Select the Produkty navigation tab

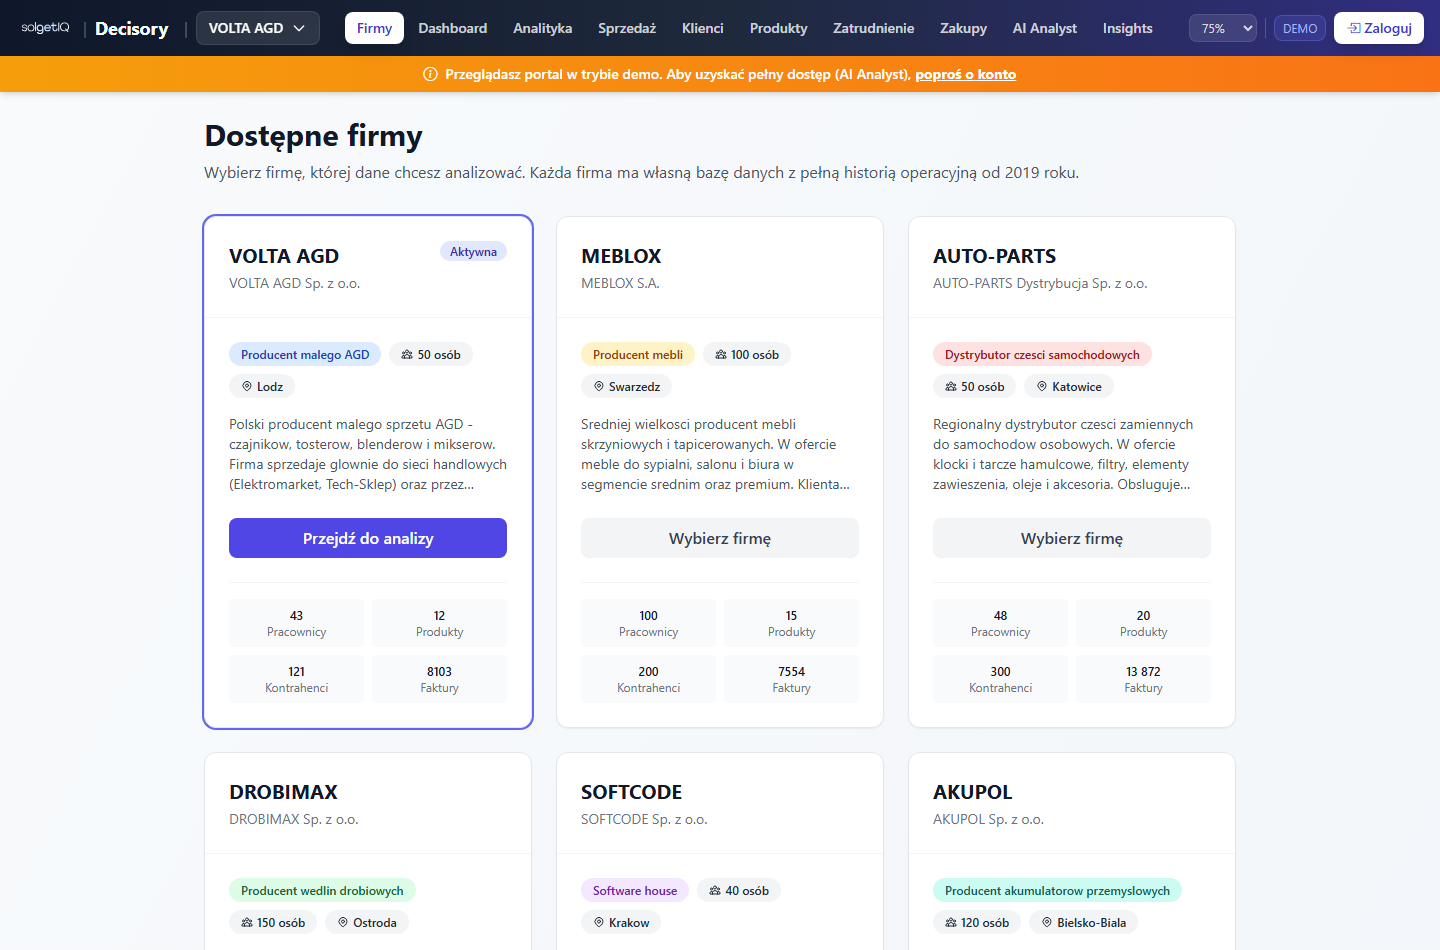[x=778, y=28]
